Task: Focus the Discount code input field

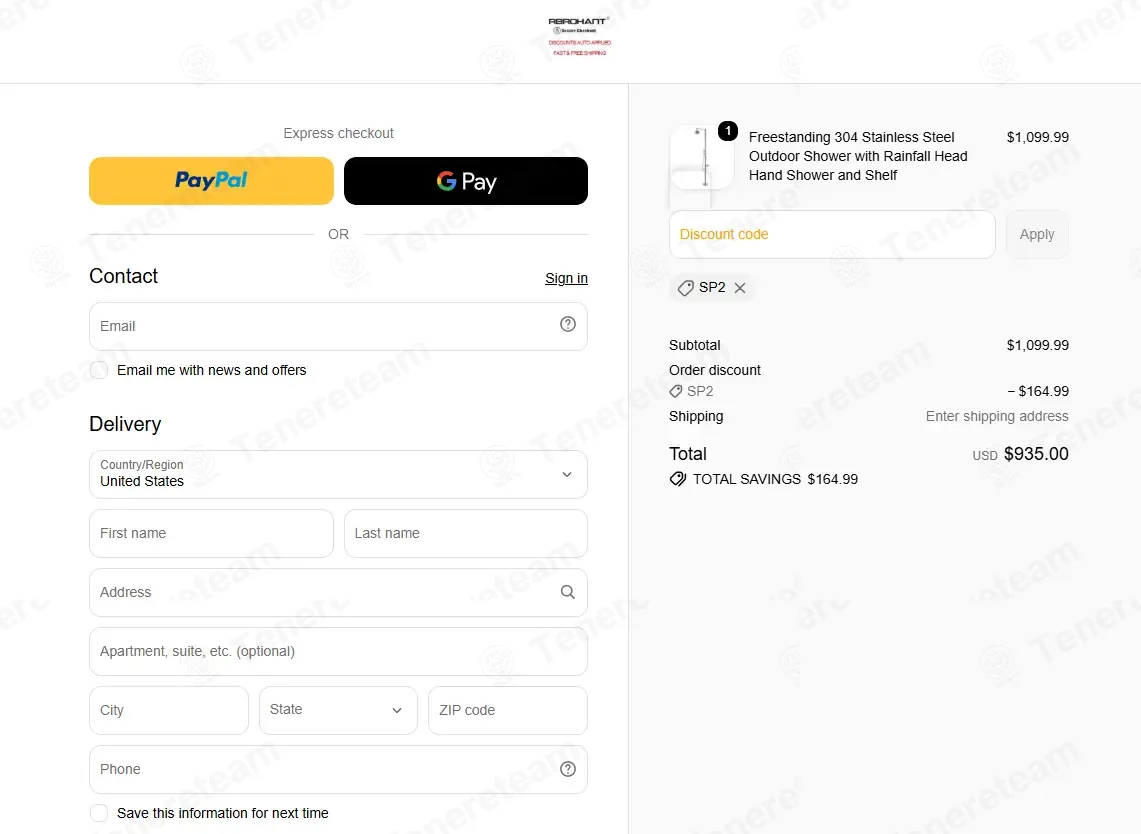Action: tap(832, 234)
